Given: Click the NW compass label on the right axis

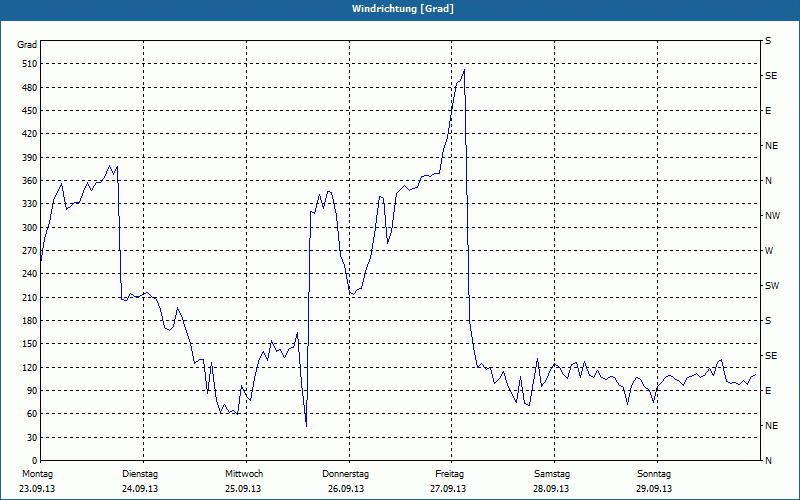Looking at the screenshot, I should click(772, 216).
